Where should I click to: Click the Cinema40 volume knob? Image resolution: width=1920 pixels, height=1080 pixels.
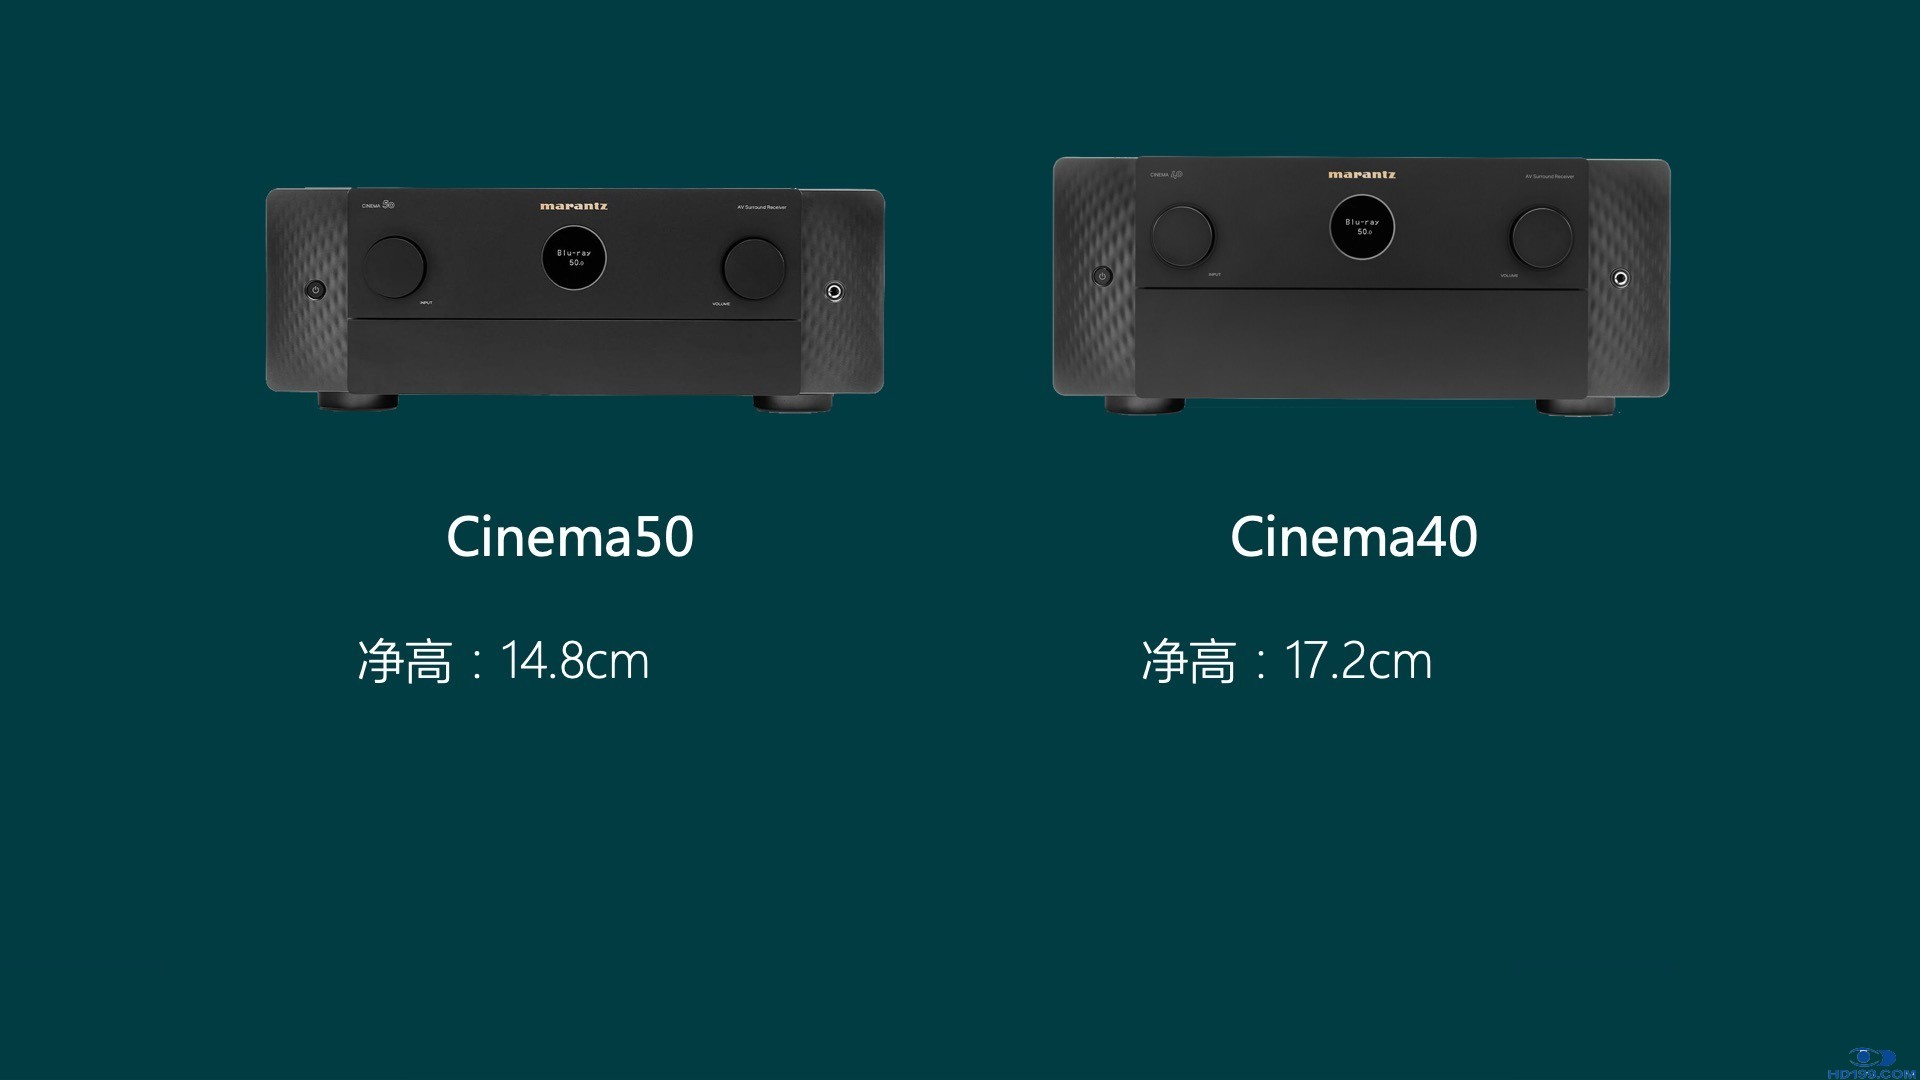1541,237
